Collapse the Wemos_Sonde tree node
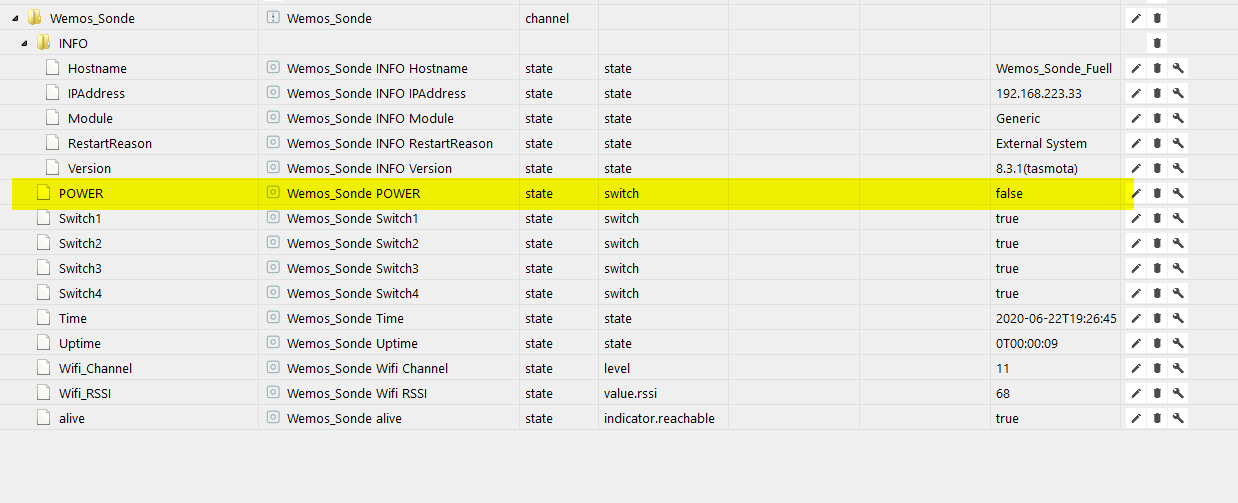 coord(15,18)
